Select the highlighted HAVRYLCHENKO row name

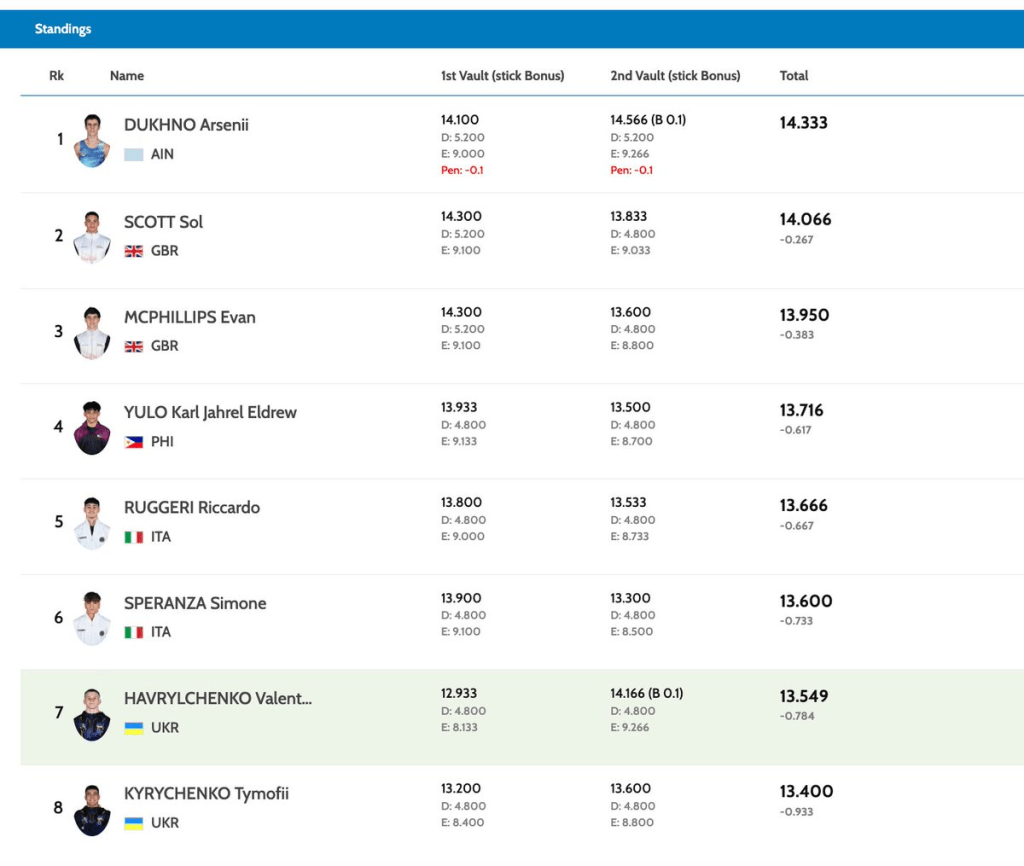click(x=218, y=699)
